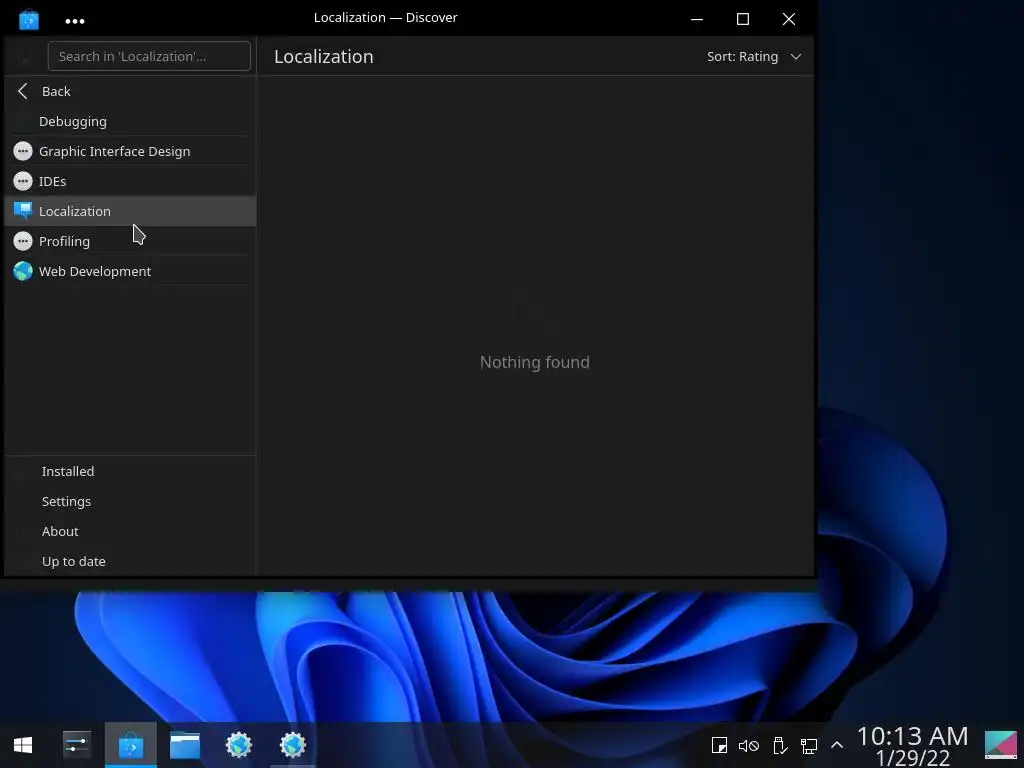The height and width of the screenshot is (768, 1024).
Task: Click the second gear-globe icon in taskbar
Action: (293, 745)
